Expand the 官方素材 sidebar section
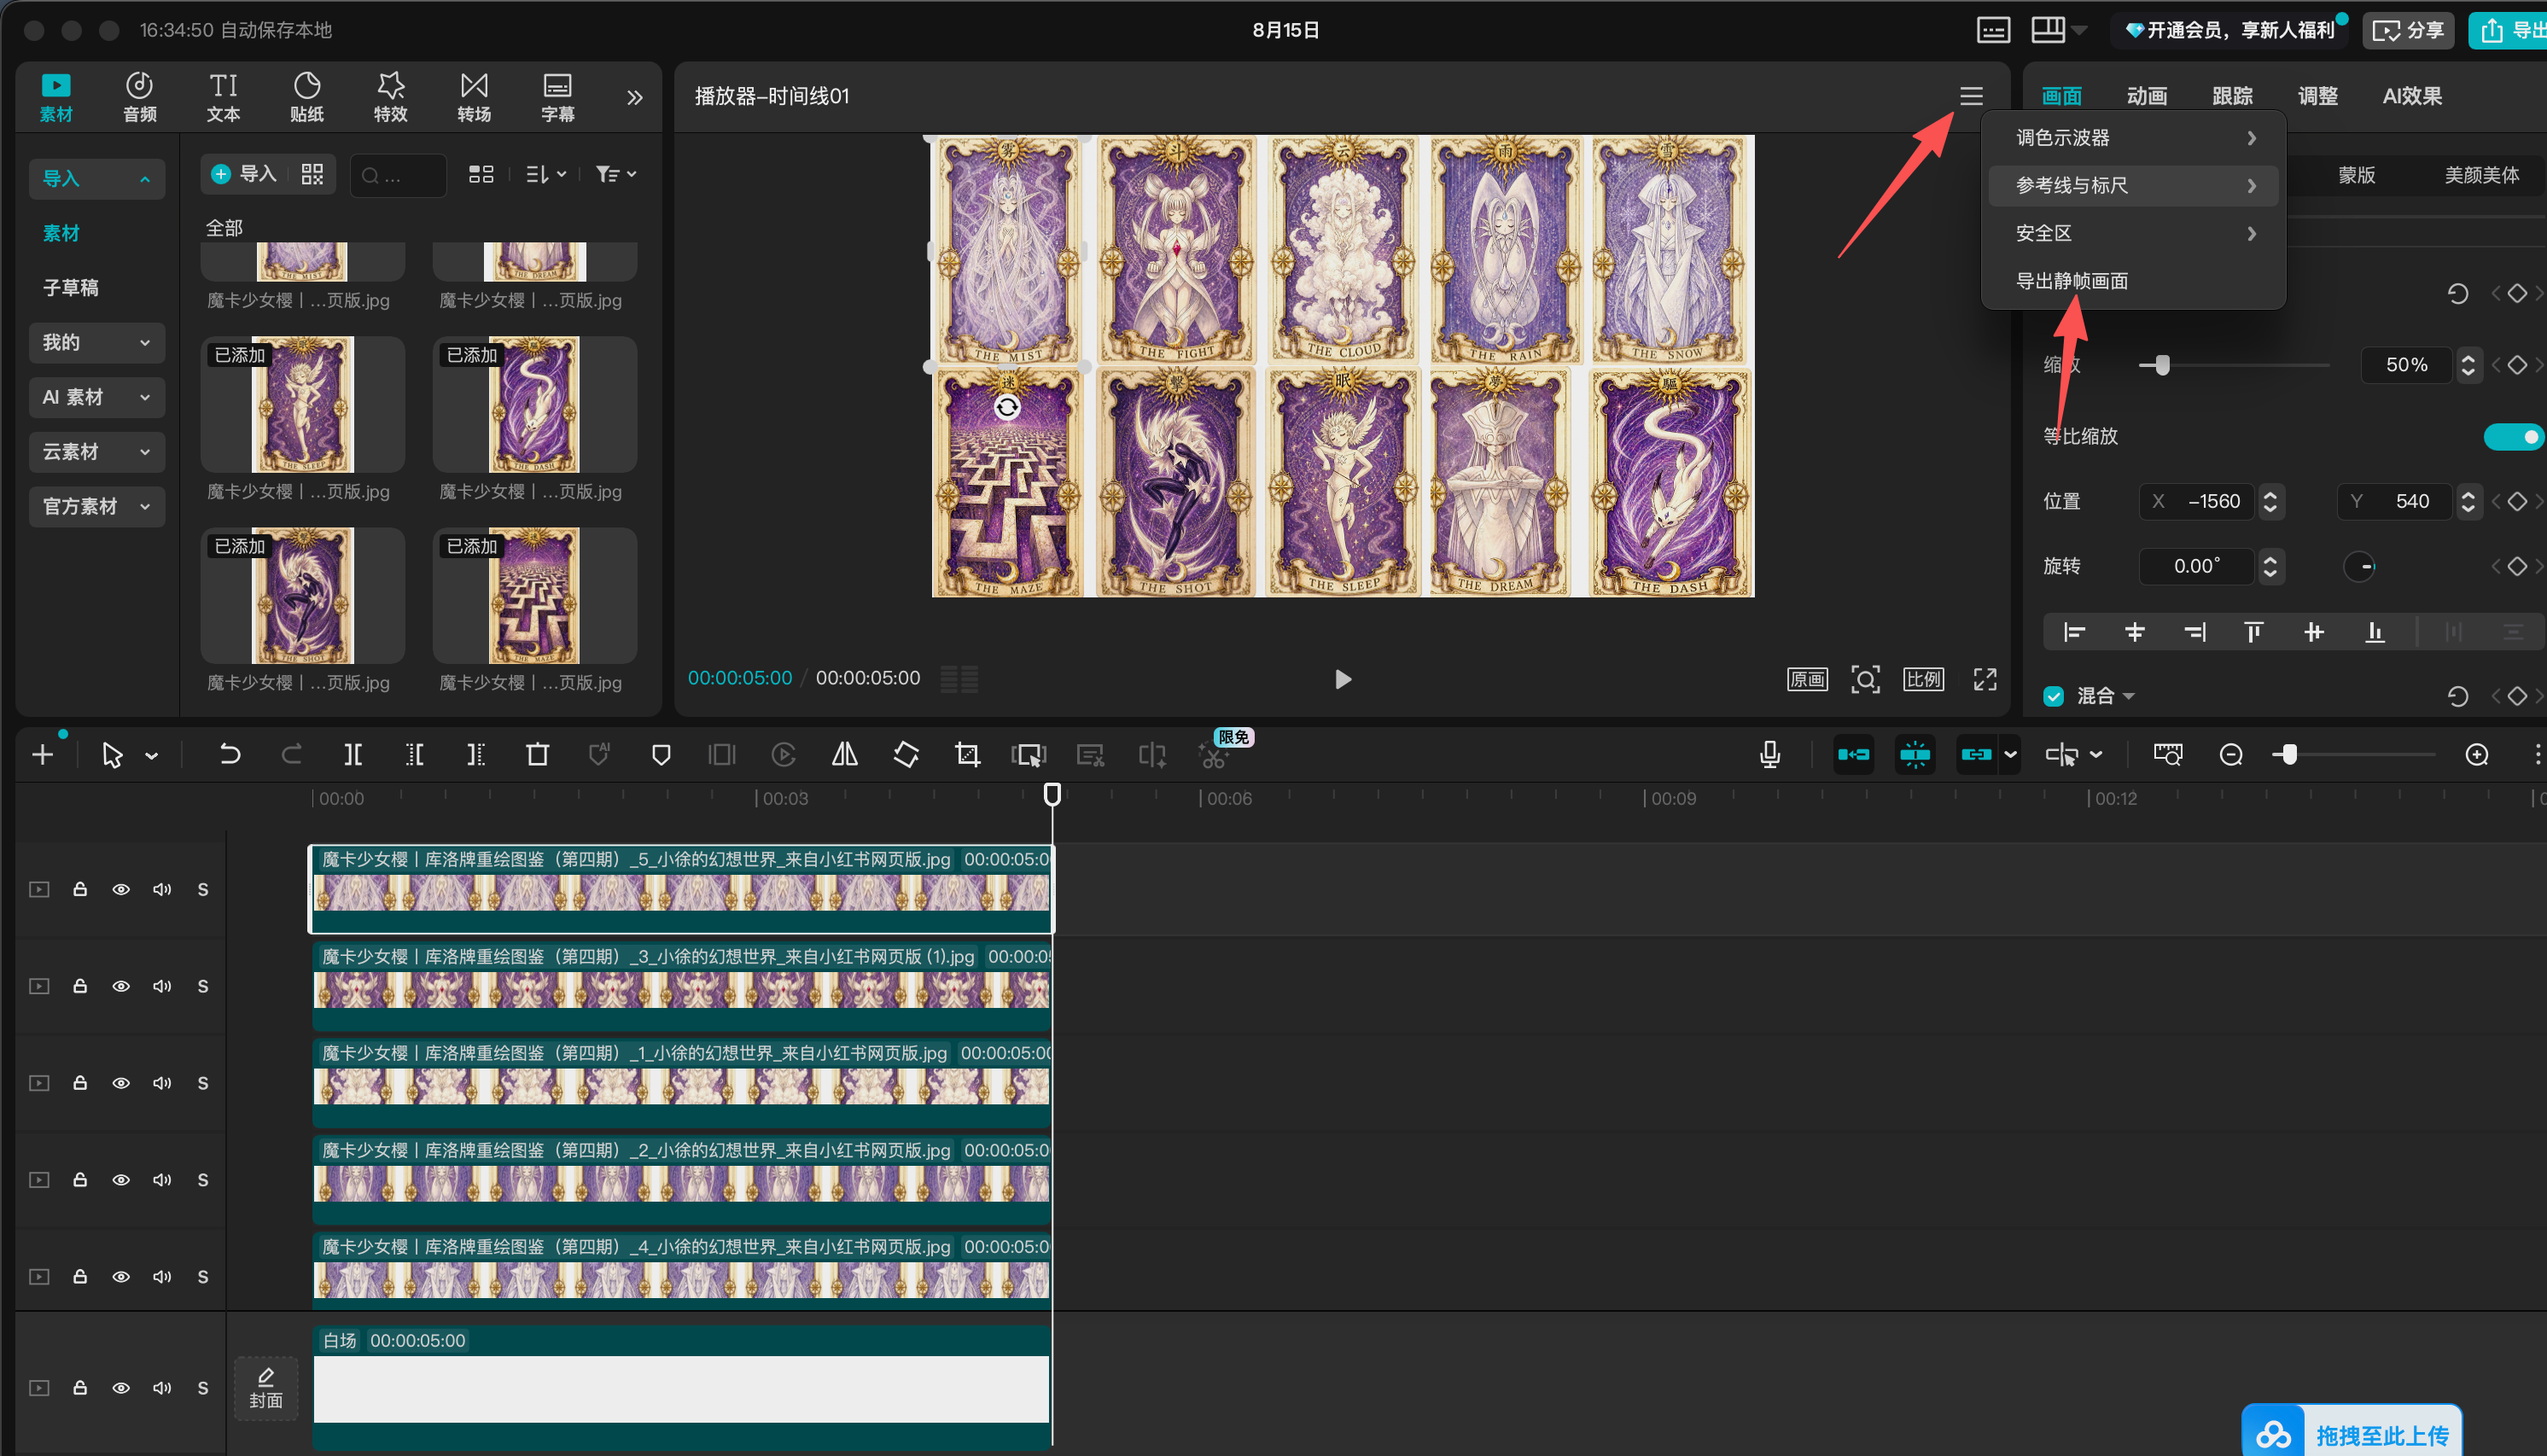The width and height of the screenshot is (2547, 1456). point(96,506)
